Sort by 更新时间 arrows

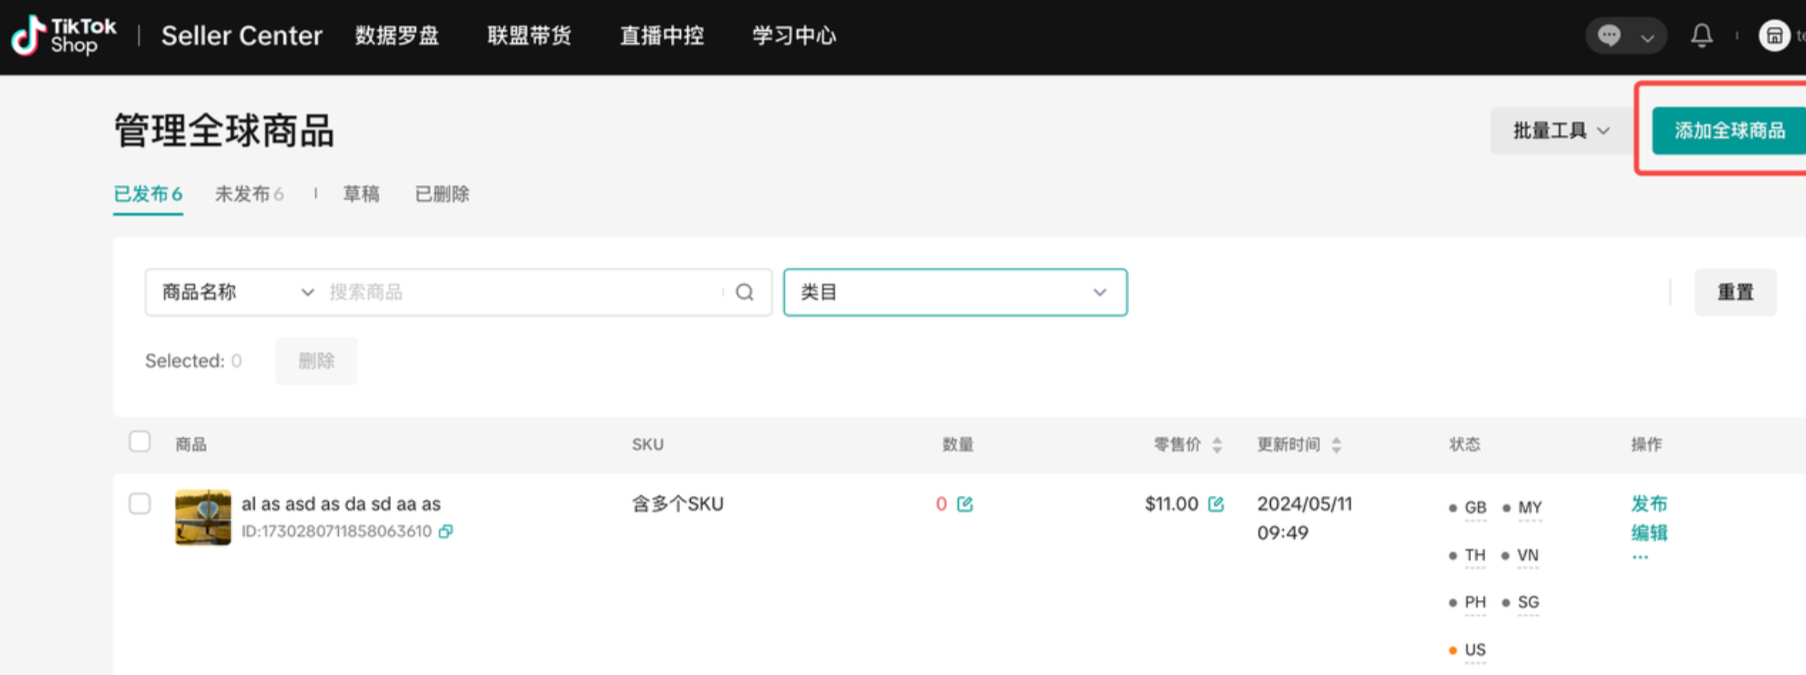pos(1336,445)
